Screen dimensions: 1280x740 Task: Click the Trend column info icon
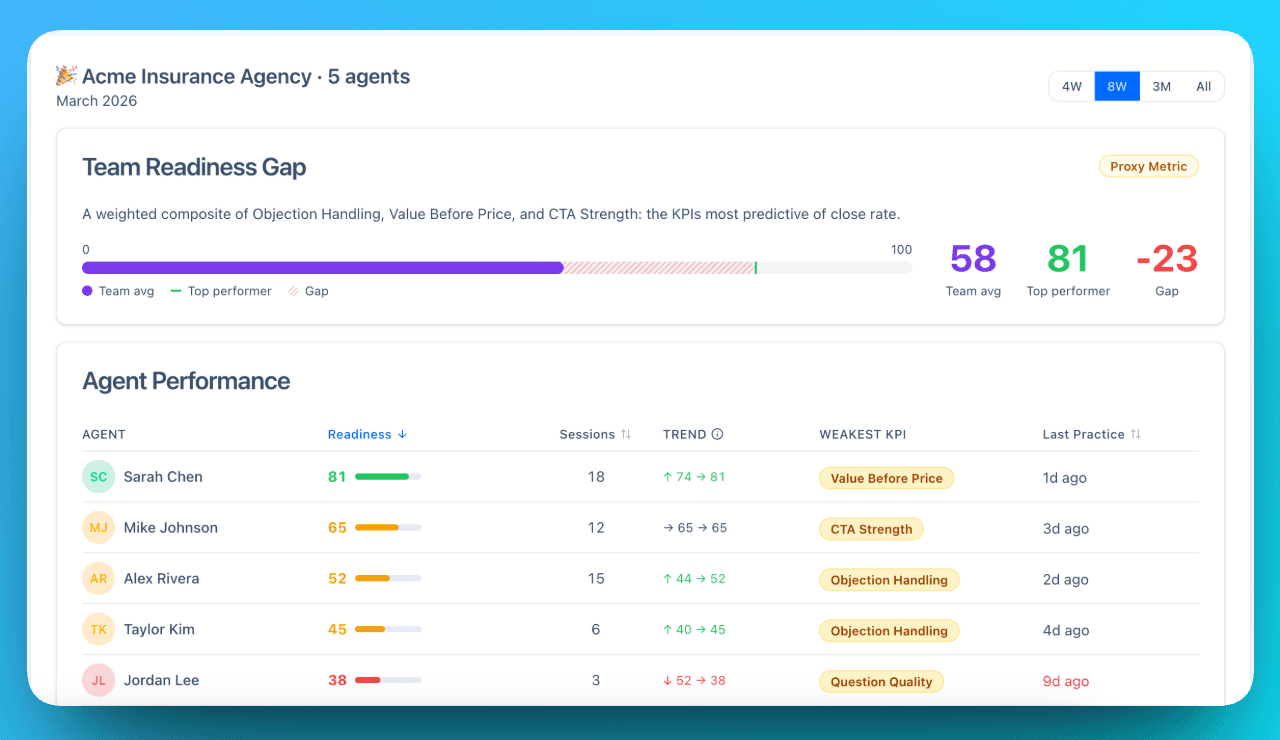[x=719, y=434]
